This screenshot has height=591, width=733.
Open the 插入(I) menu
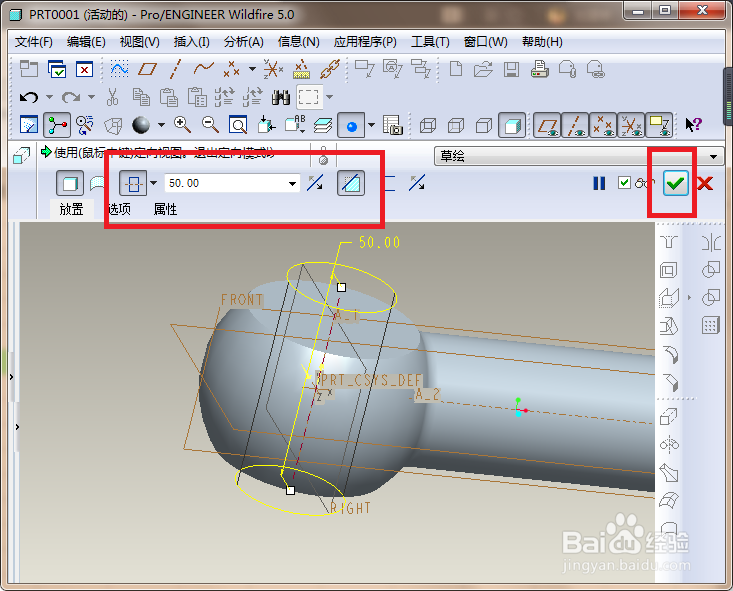click(x=191, y=42)
